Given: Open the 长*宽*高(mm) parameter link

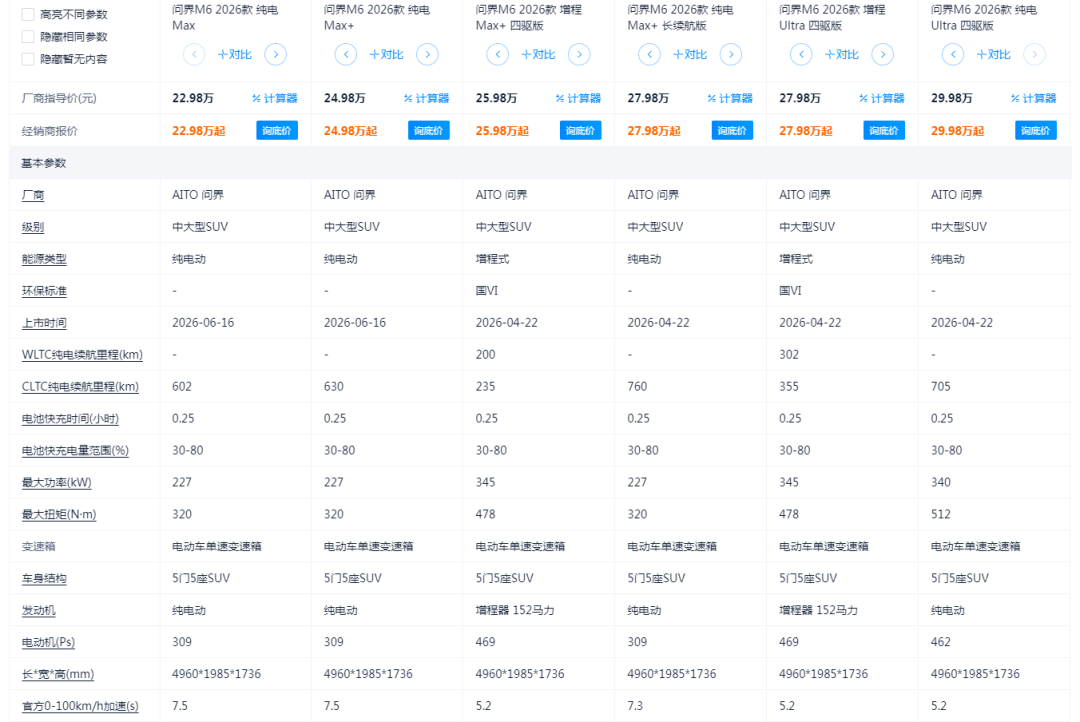Looking at the screenshot, I should [58, 674].
